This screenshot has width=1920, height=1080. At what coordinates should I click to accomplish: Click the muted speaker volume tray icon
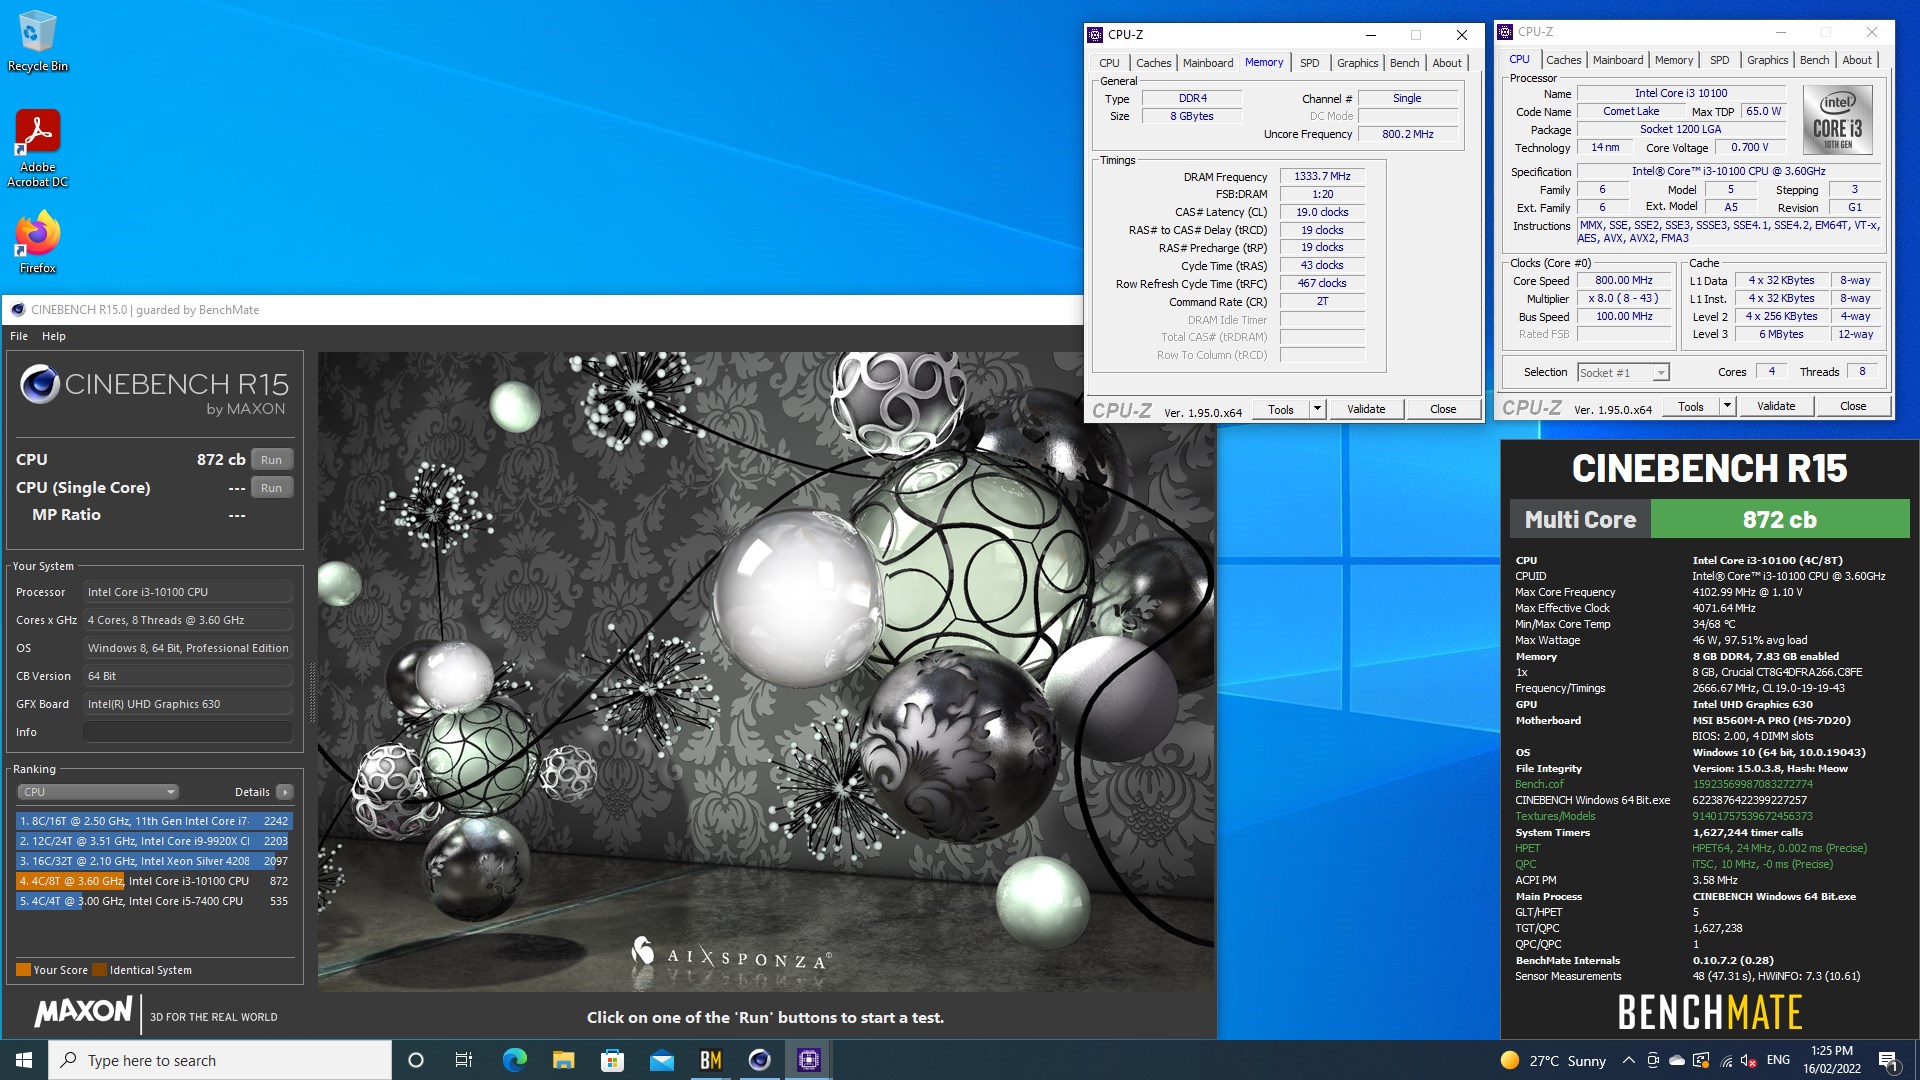(1749, 1060)
